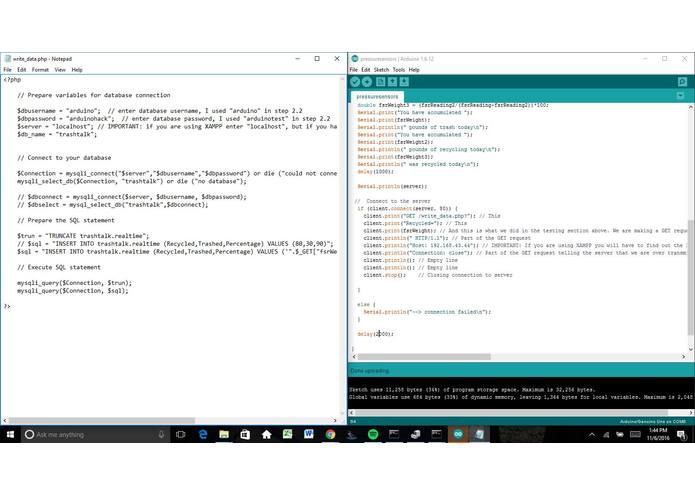Image resolution: width=695 pixels, height=494 pixels.
Task: Click the Arduino editor scroll down arrow
Action: point(691,349)
